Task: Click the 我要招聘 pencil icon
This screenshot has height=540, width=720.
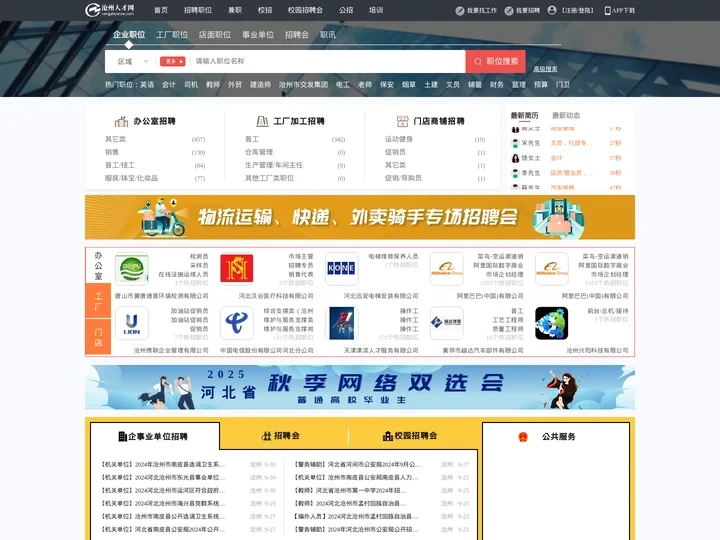Action: coord(509,11)
